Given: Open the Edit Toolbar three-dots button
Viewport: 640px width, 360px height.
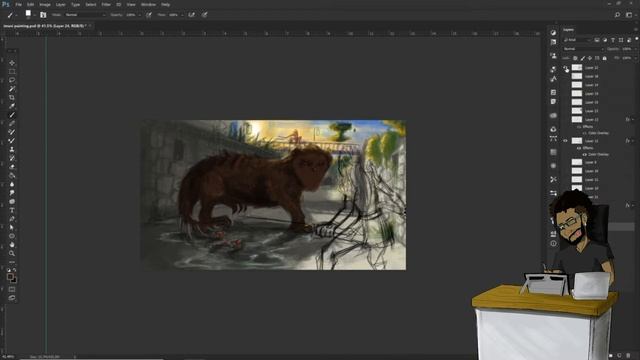Looking at the screenshot, I should (12, 262).
